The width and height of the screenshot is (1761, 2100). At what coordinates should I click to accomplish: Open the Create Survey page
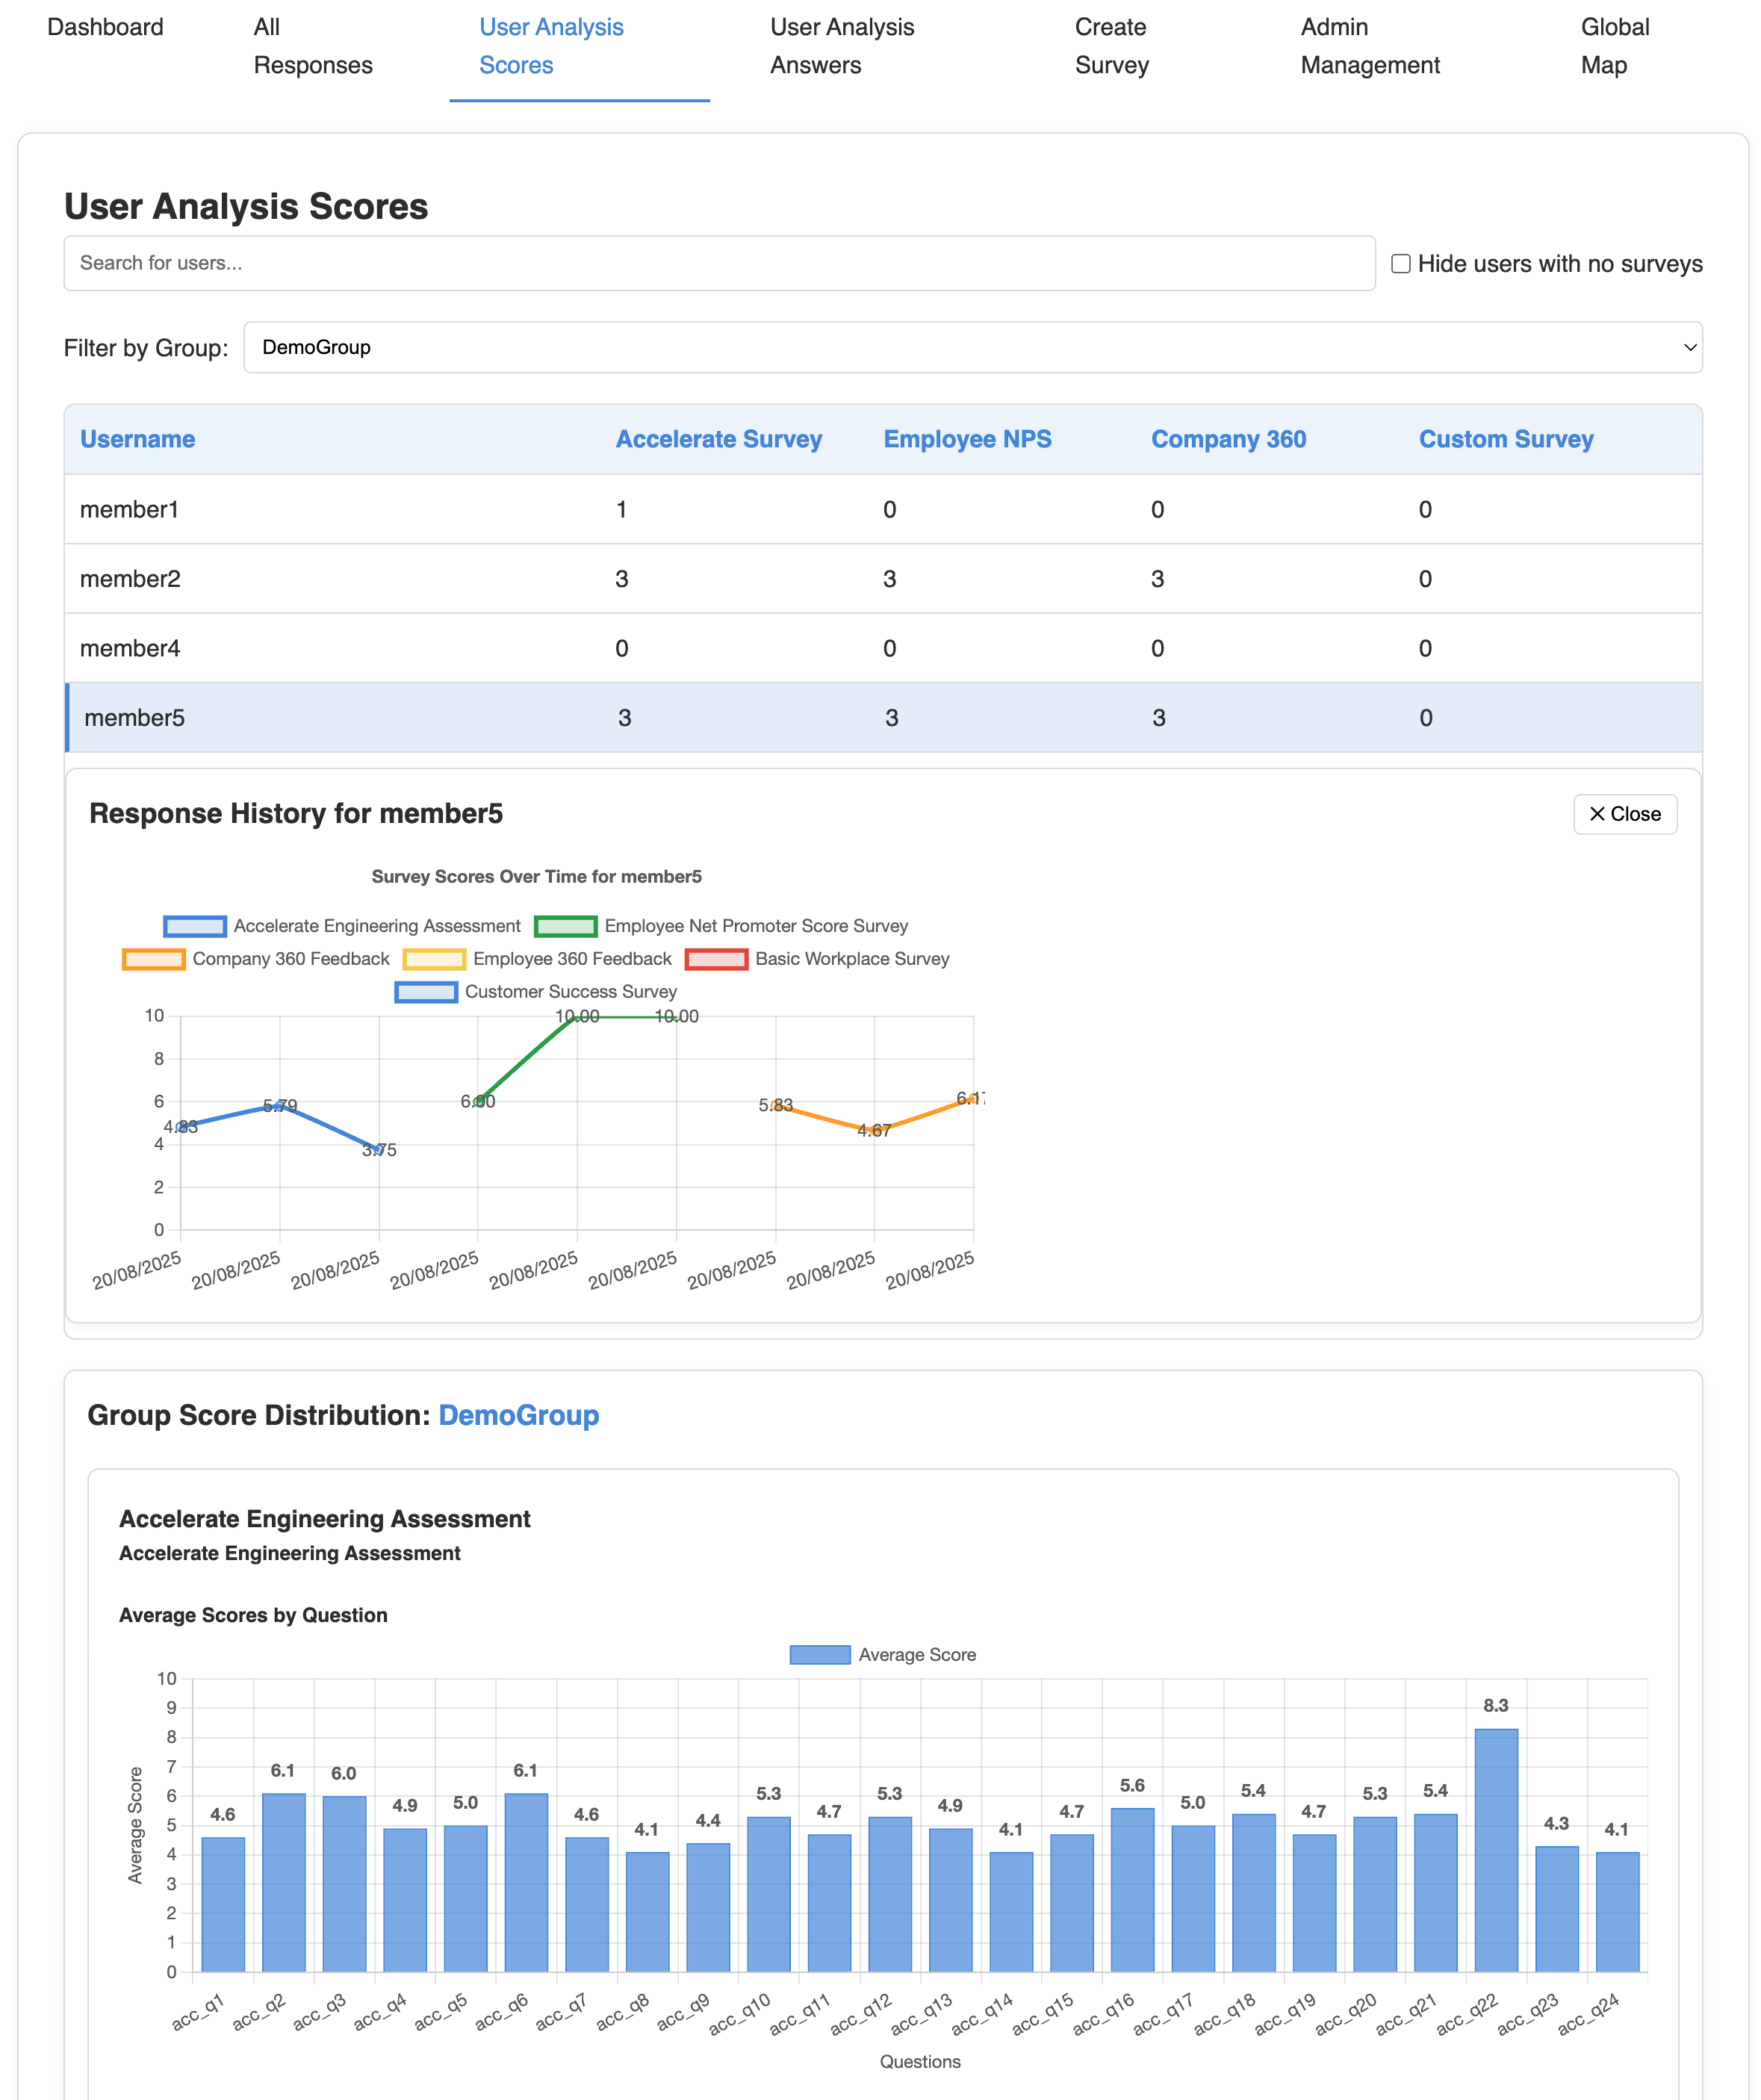coord(1111,46)
